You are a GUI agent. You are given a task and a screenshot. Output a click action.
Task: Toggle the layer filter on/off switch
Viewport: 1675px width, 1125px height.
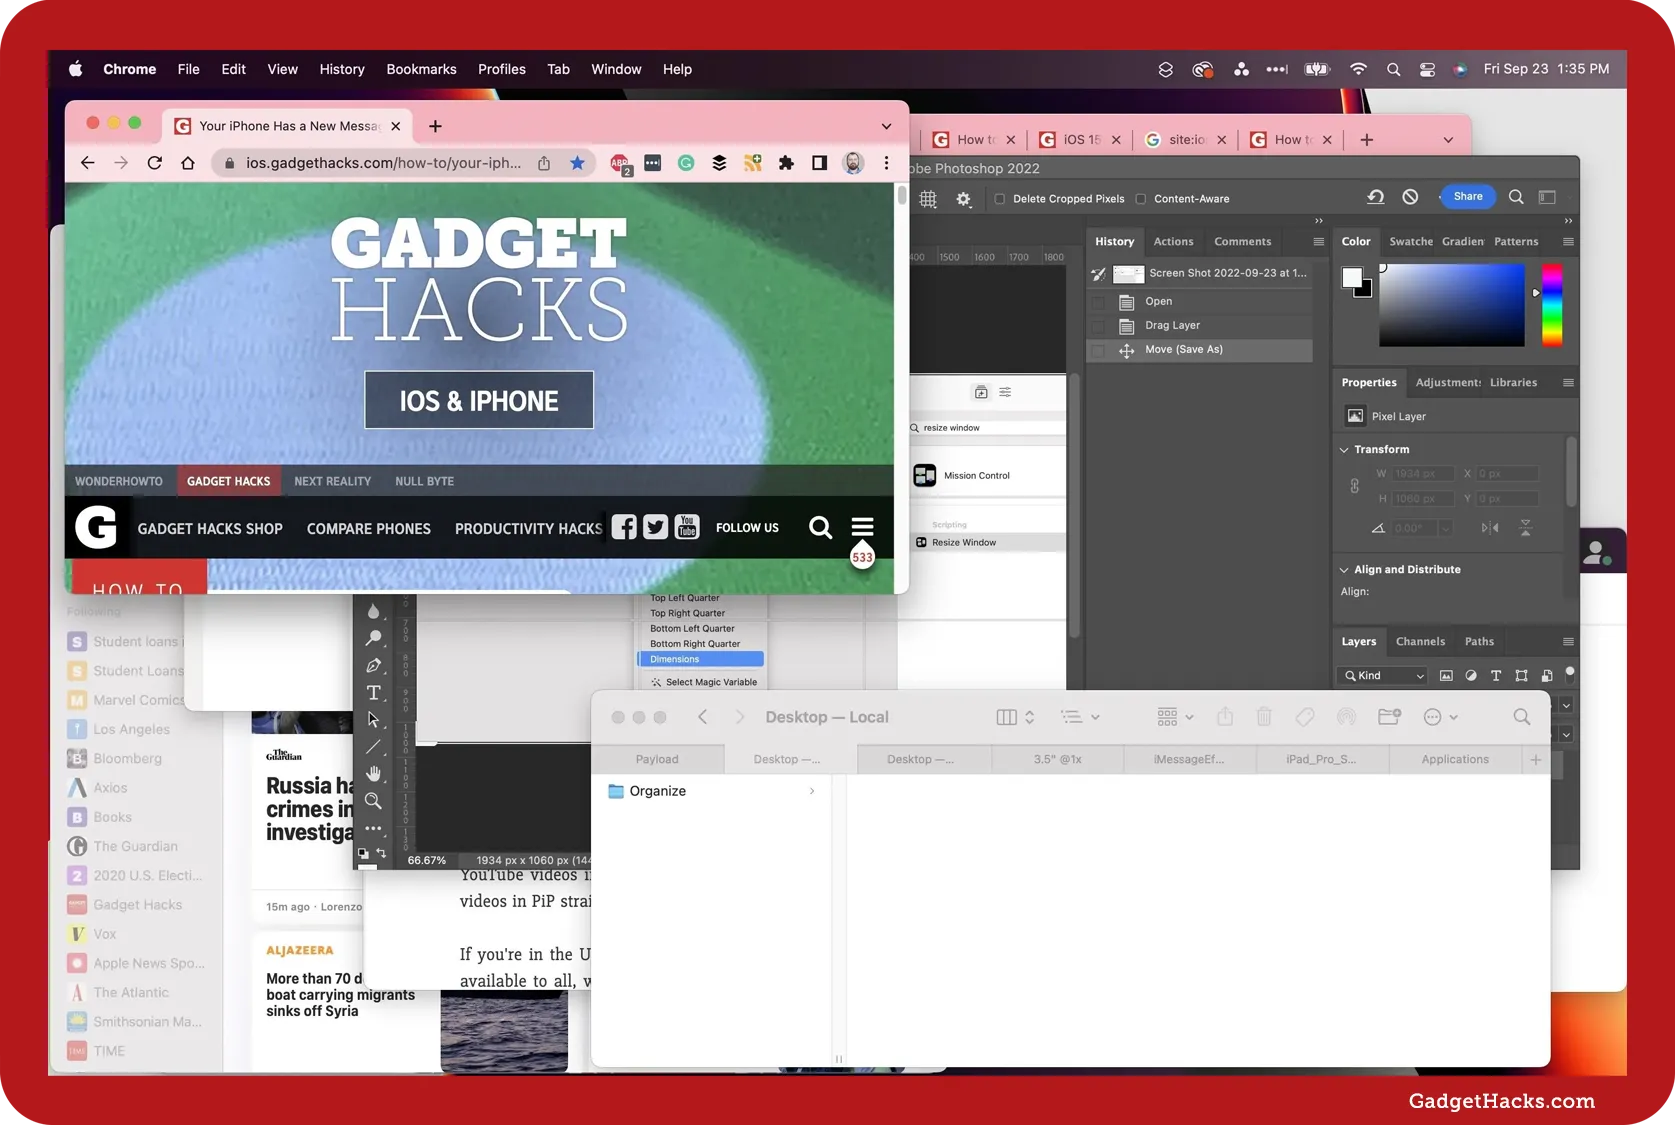(x=1570, y=674)
